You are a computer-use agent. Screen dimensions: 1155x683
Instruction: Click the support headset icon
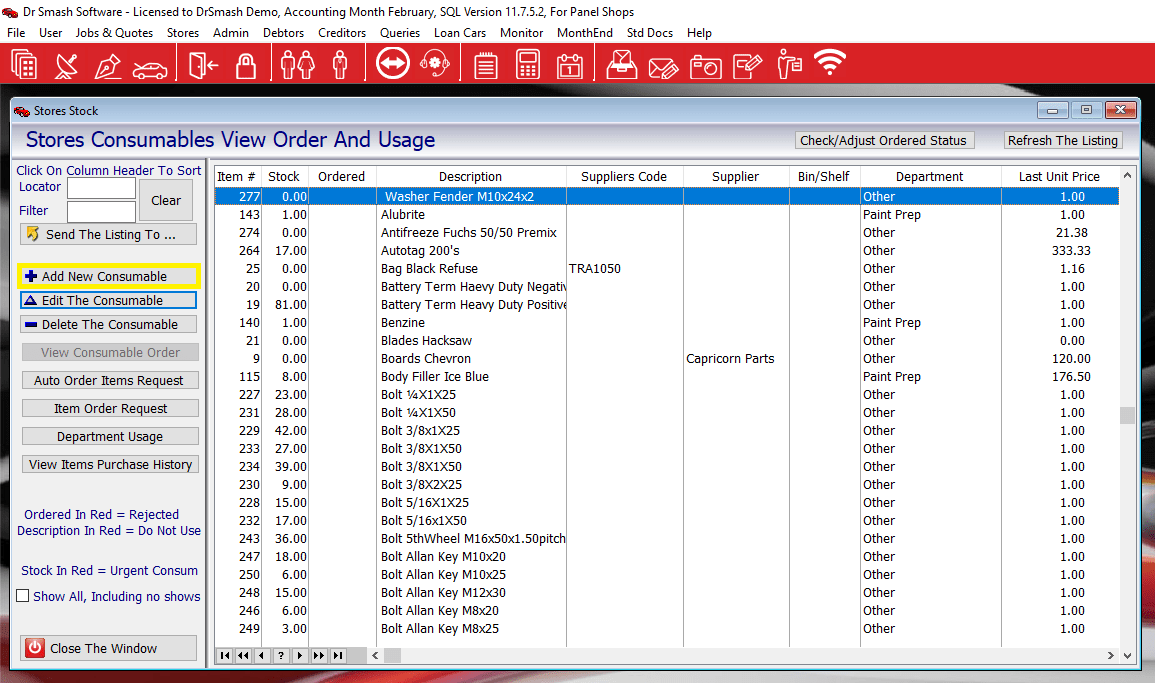pyautogui.click(x=434, y=66)
